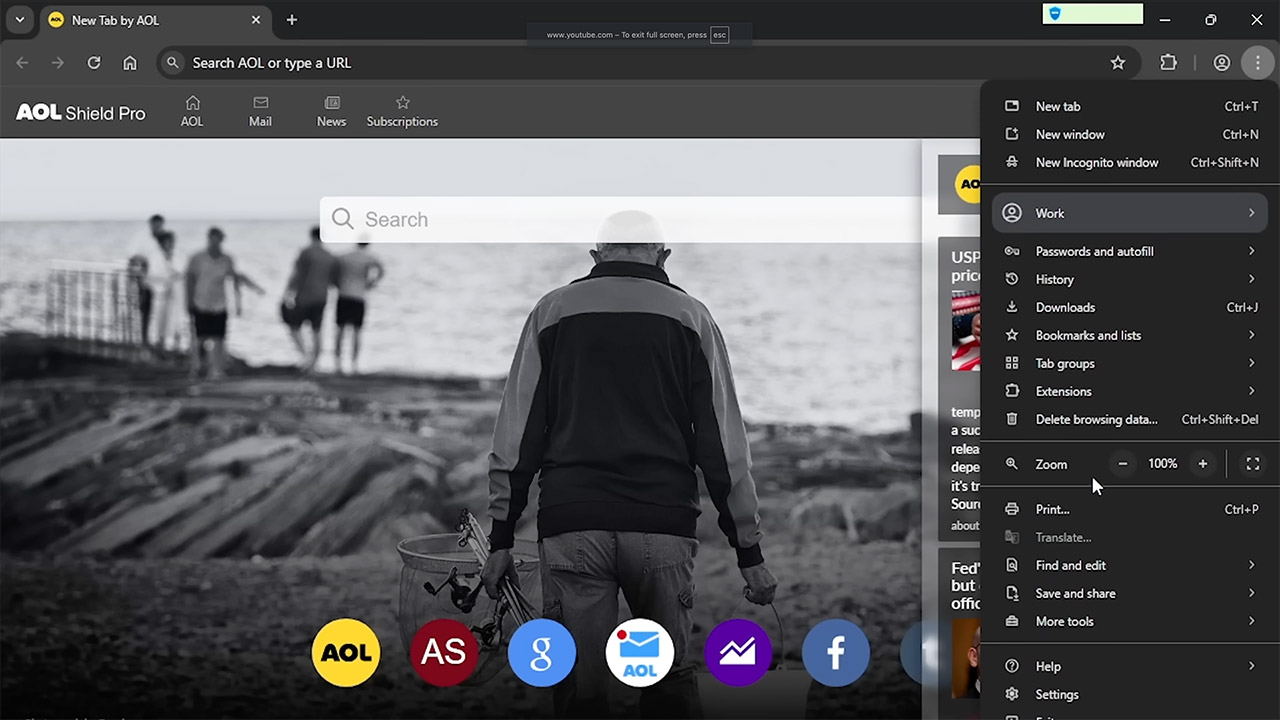Screen dimensions: 1280x720
Task: Open Settings from the menu
Action: point(1056,694)
